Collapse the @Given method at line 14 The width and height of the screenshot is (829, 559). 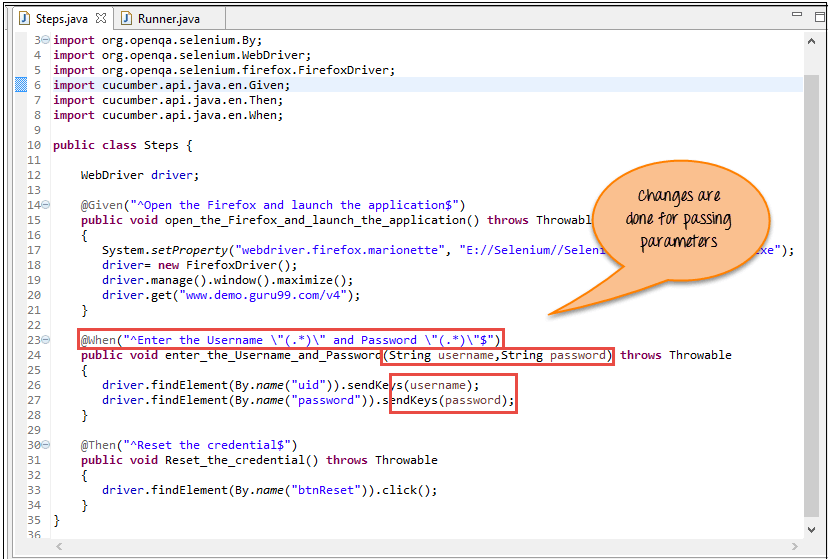(x=46, y=205)
